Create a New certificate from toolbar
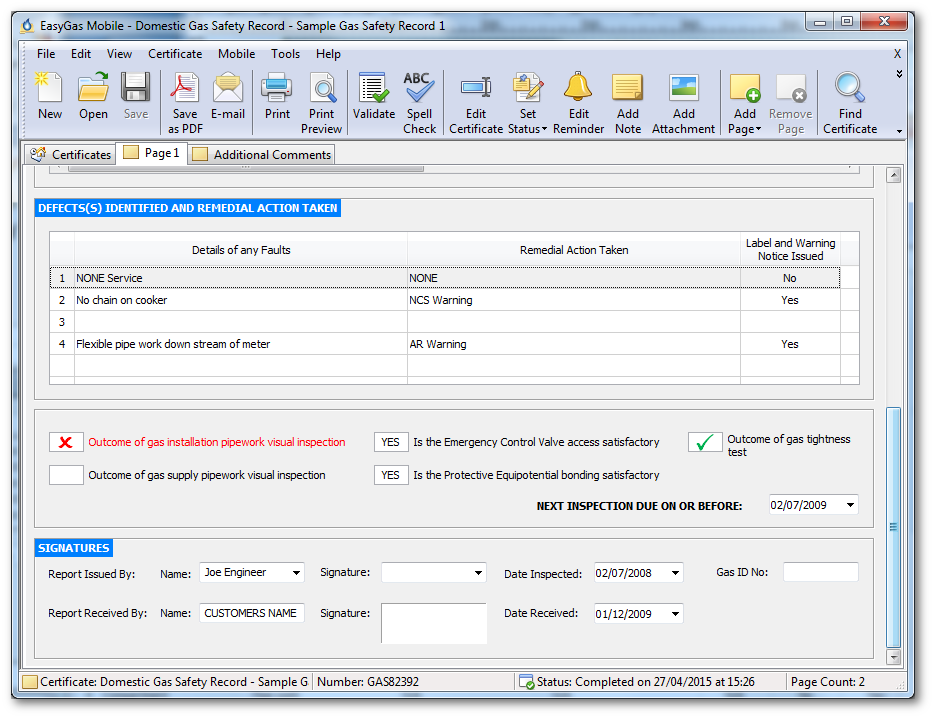Viewport: 934px width, 718px height. (50, 95)
